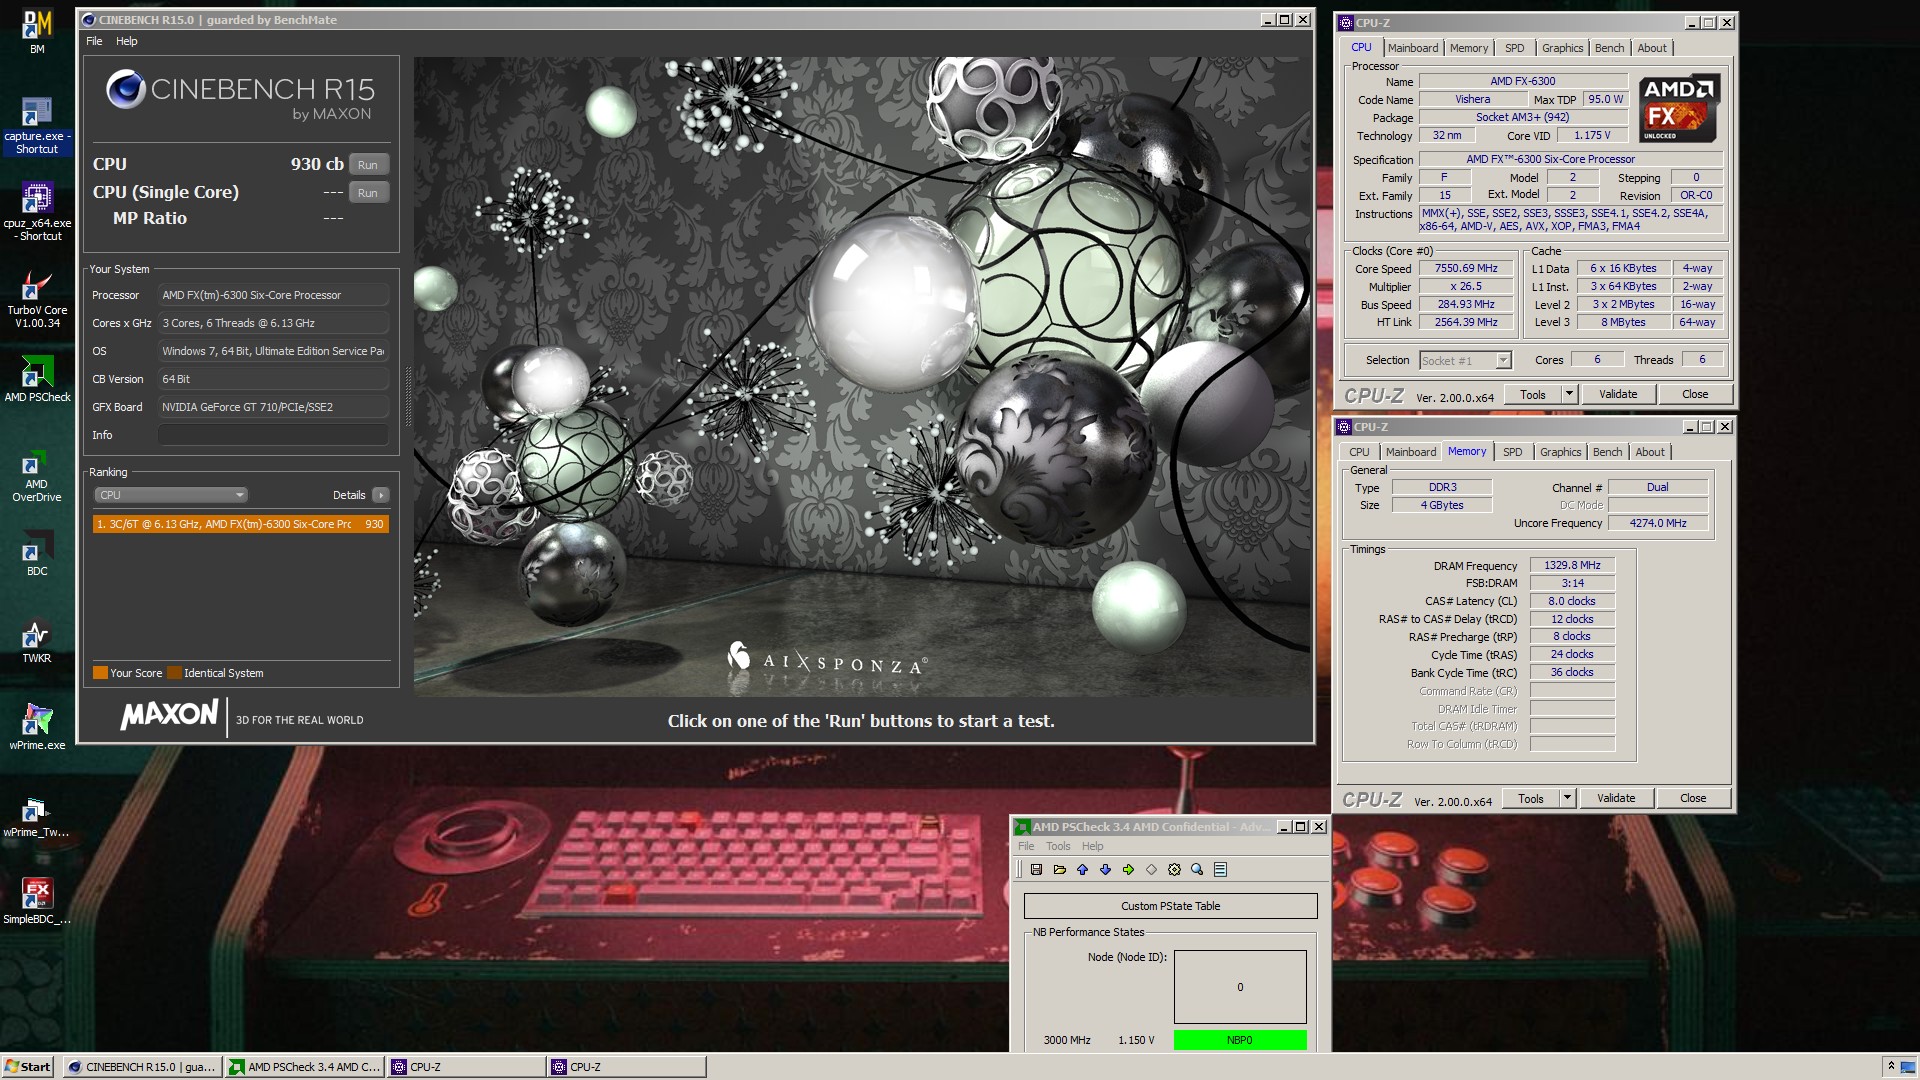Click the diamond icon in PSCheck toolbar
The image size is (1920, 1080).
tap(1151, 870)
